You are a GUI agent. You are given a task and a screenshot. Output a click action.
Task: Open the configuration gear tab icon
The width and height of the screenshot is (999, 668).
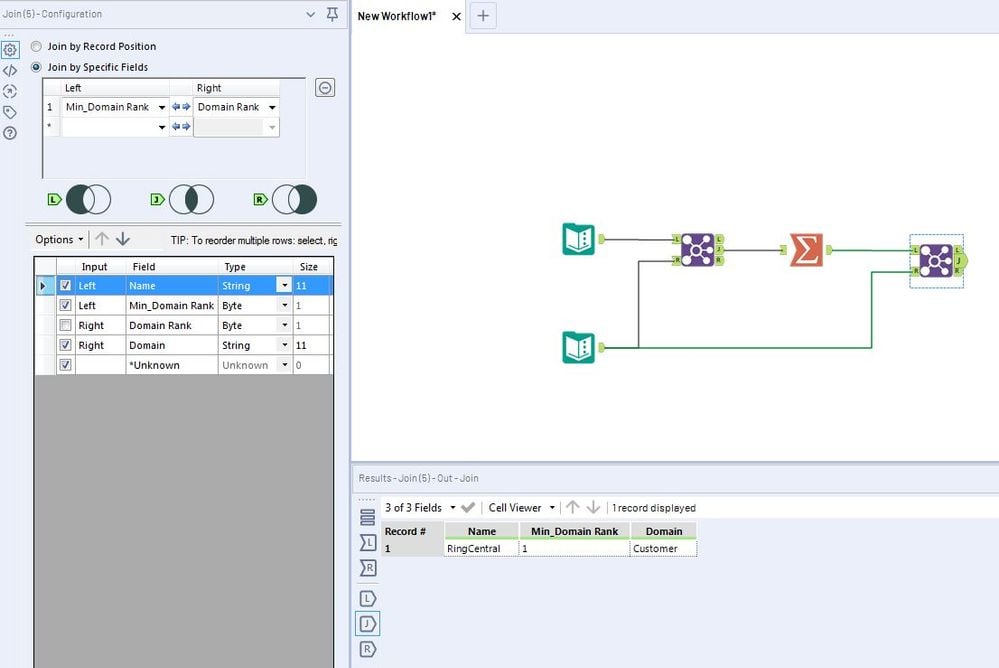point(10,50)
